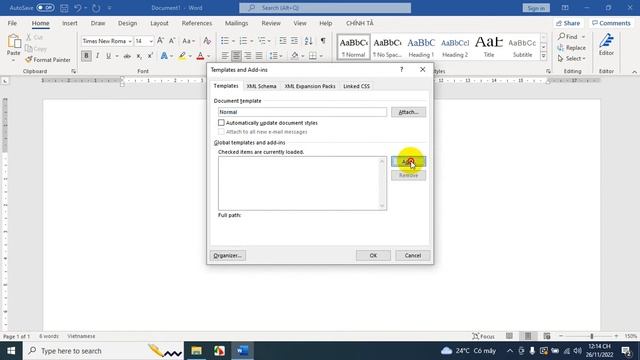Open Comments pane button
Image resolution: width=640 pixels, height=360 pixels.
click(611, 23)
